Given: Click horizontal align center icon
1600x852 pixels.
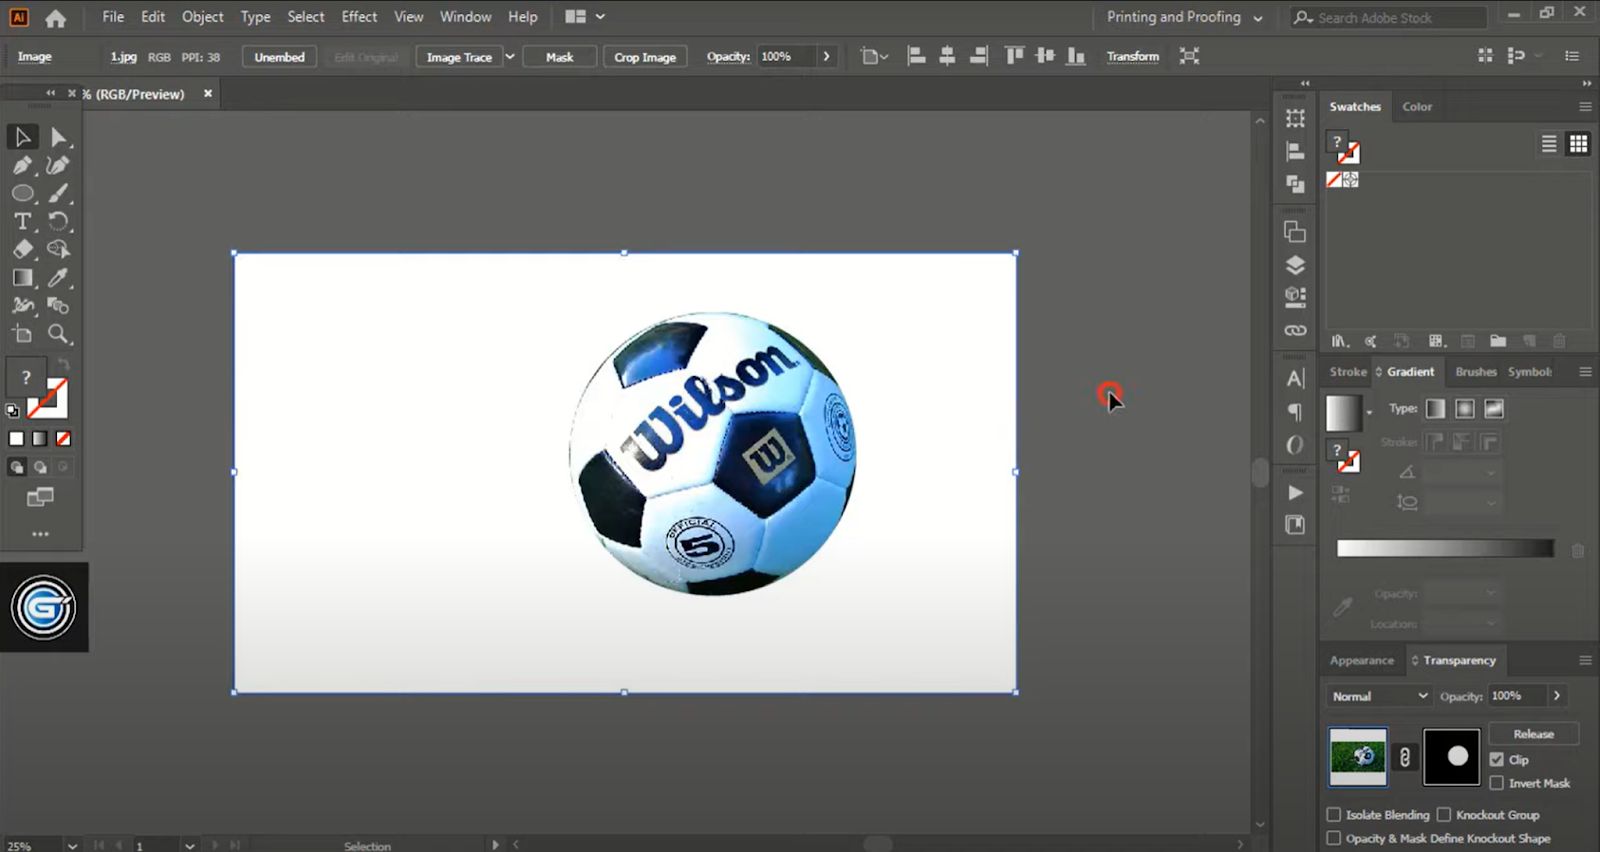Looking at the screenshot, I should [x=947, y=56].
